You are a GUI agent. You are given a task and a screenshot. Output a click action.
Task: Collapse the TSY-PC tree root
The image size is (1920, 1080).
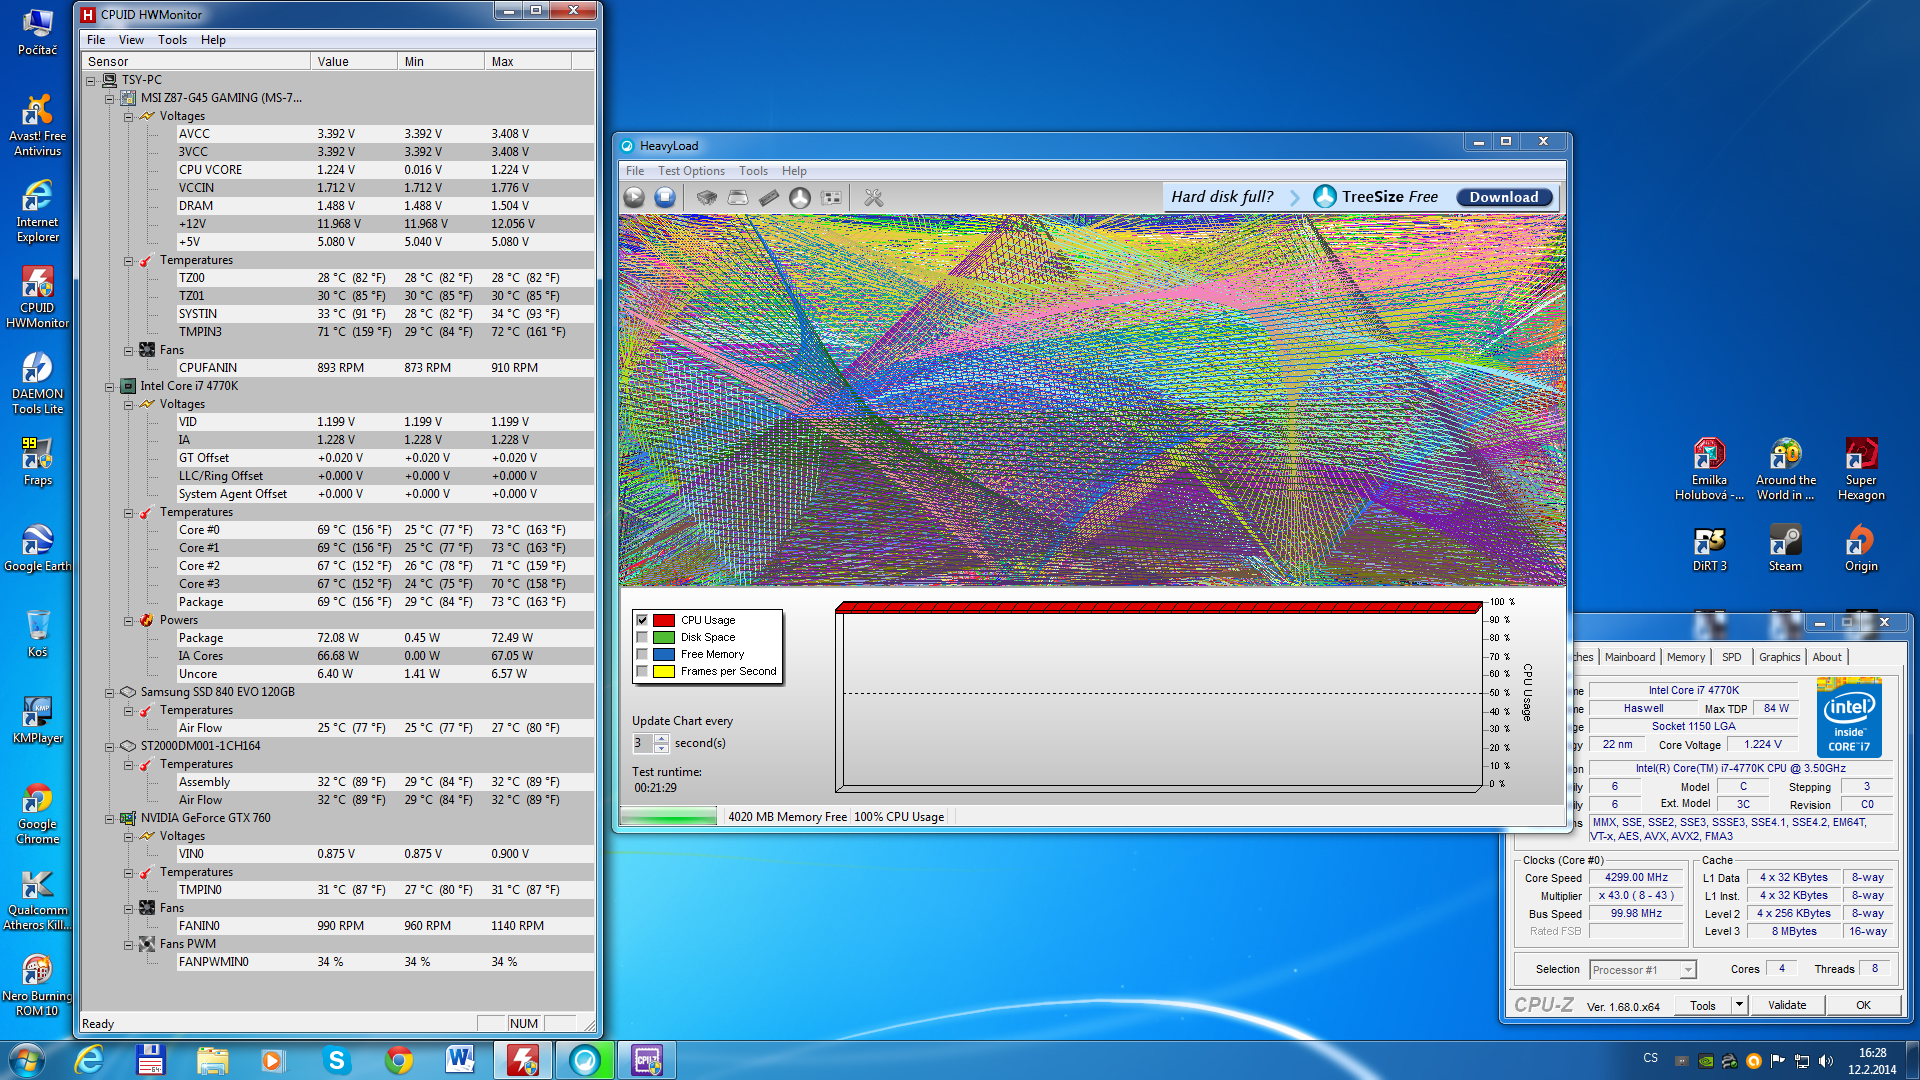90,80
